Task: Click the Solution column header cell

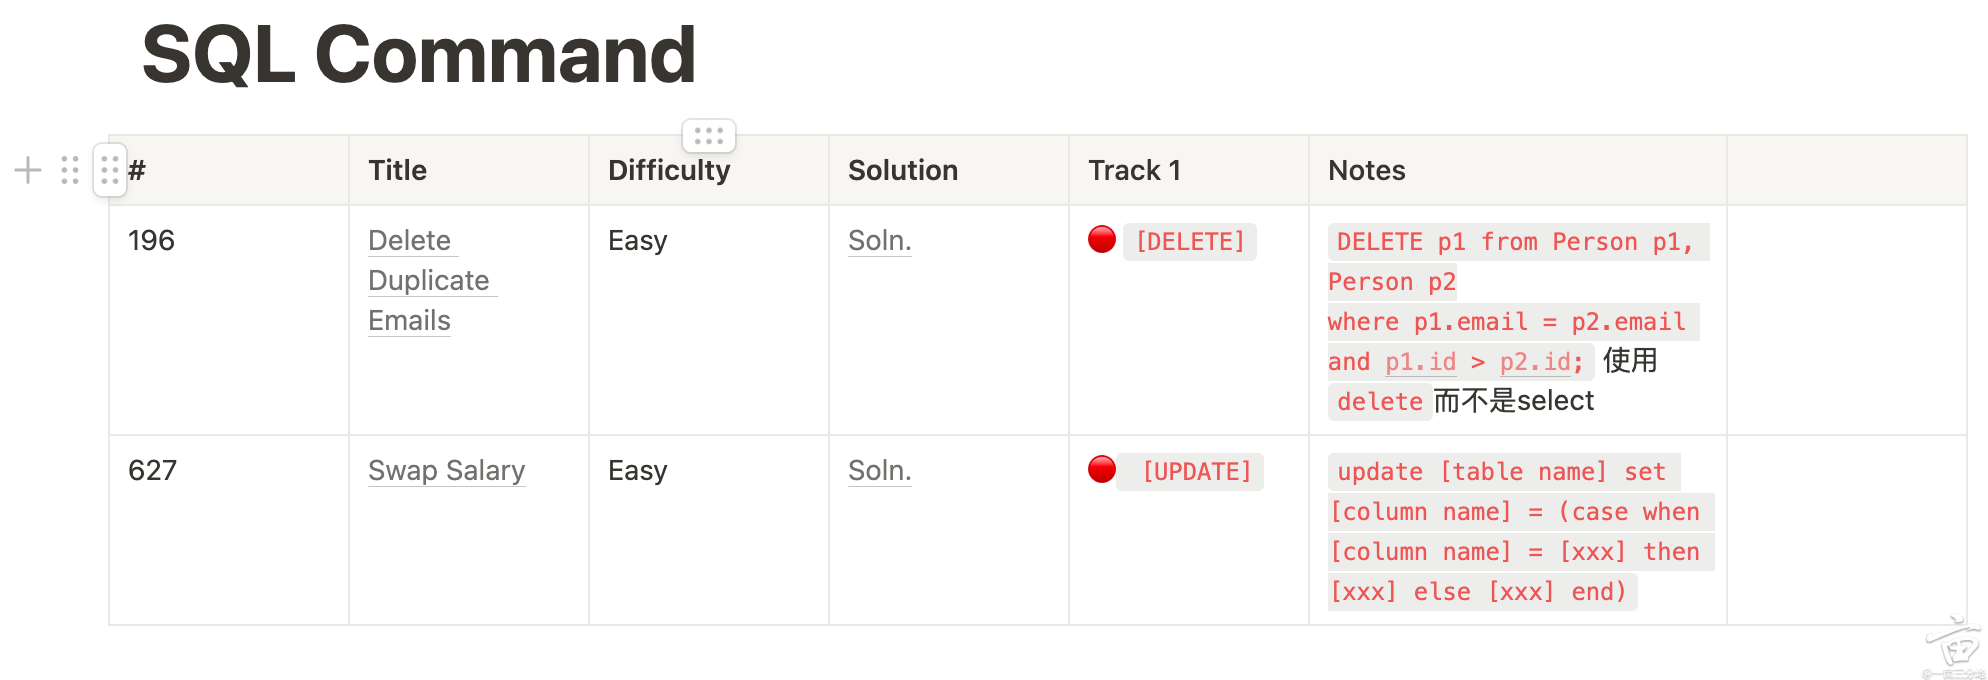Action: point(948,171)
